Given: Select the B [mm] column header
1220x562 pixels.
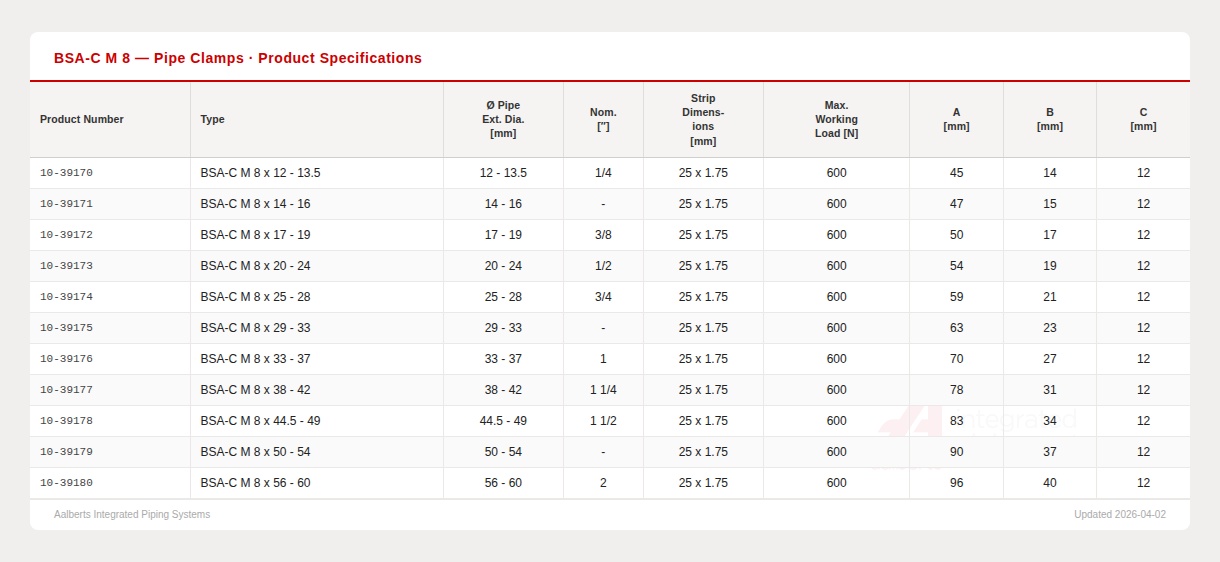Looking at the screenshot, I should (1050, 119).
